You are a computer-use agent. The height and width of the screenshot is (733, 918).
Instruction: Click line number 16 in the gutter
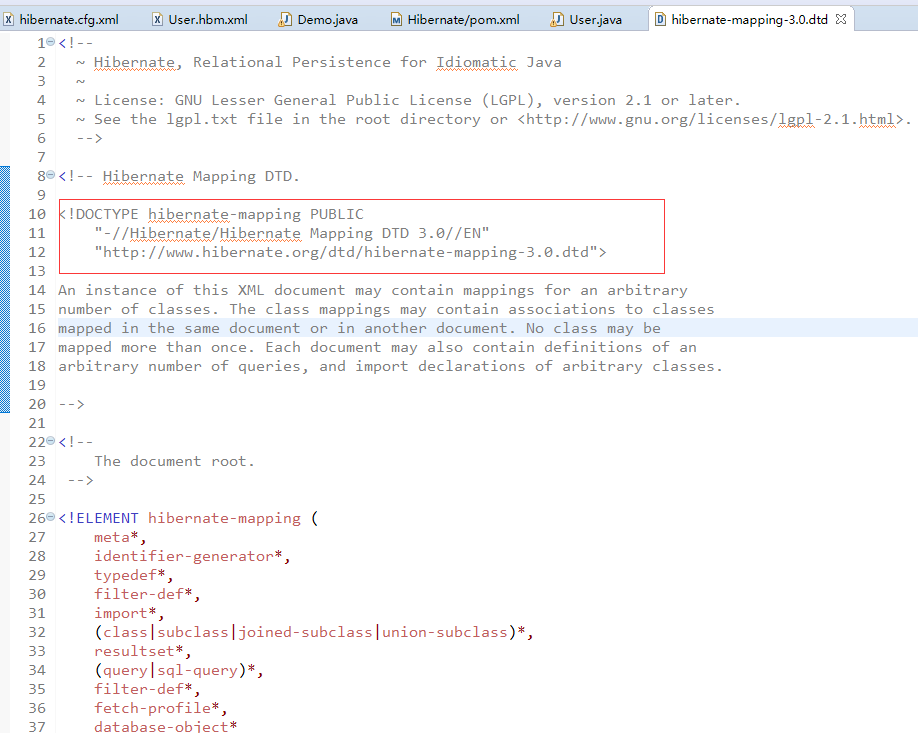(37, 328)
